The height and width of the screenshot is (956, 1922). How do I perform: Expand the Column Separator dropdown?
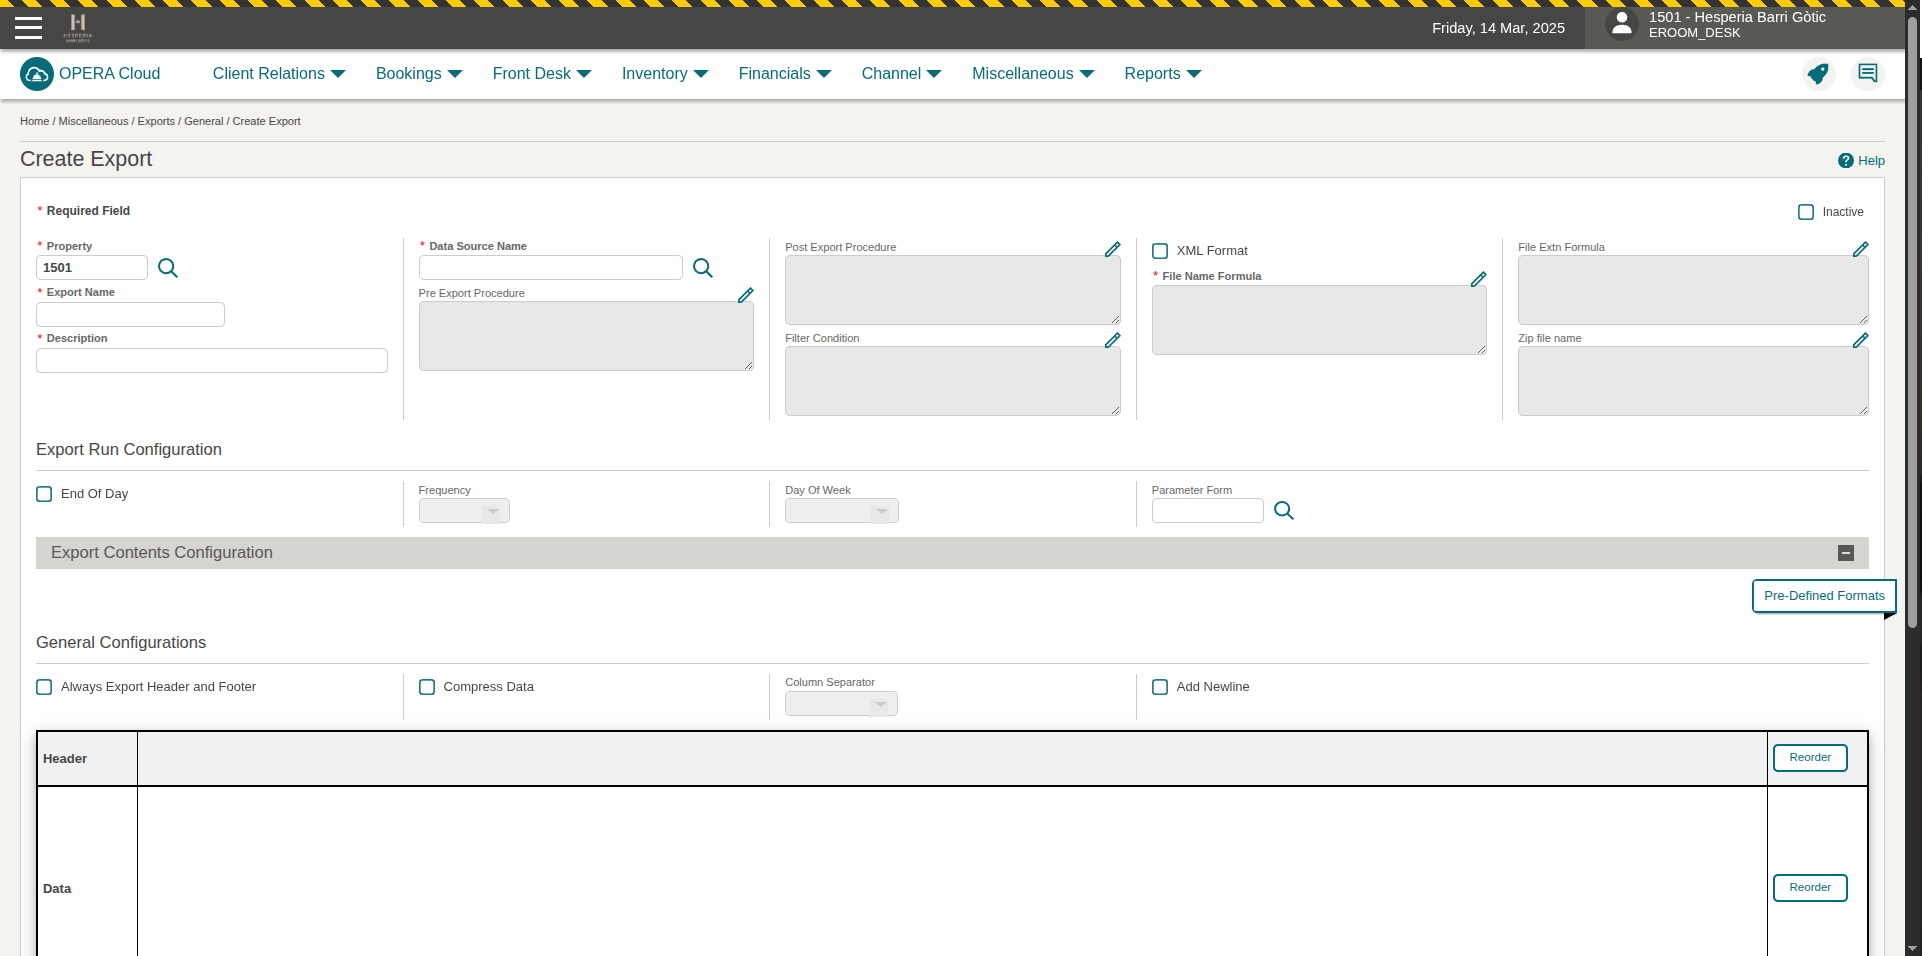pos(841,704)
